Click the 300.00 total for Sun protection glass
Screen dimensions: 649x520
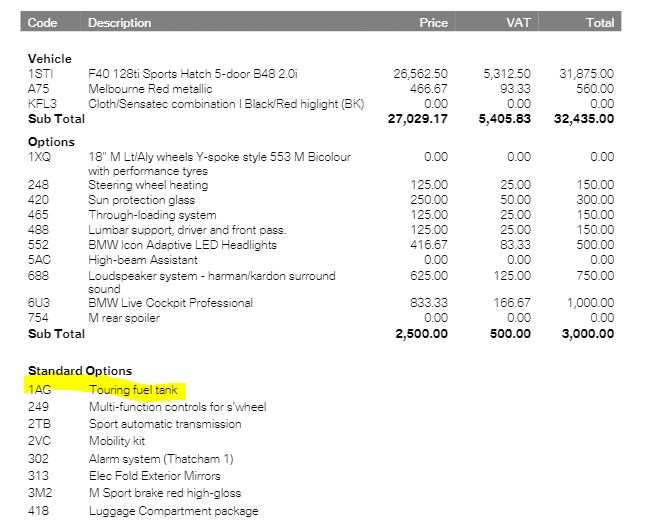tap(595, 200)
